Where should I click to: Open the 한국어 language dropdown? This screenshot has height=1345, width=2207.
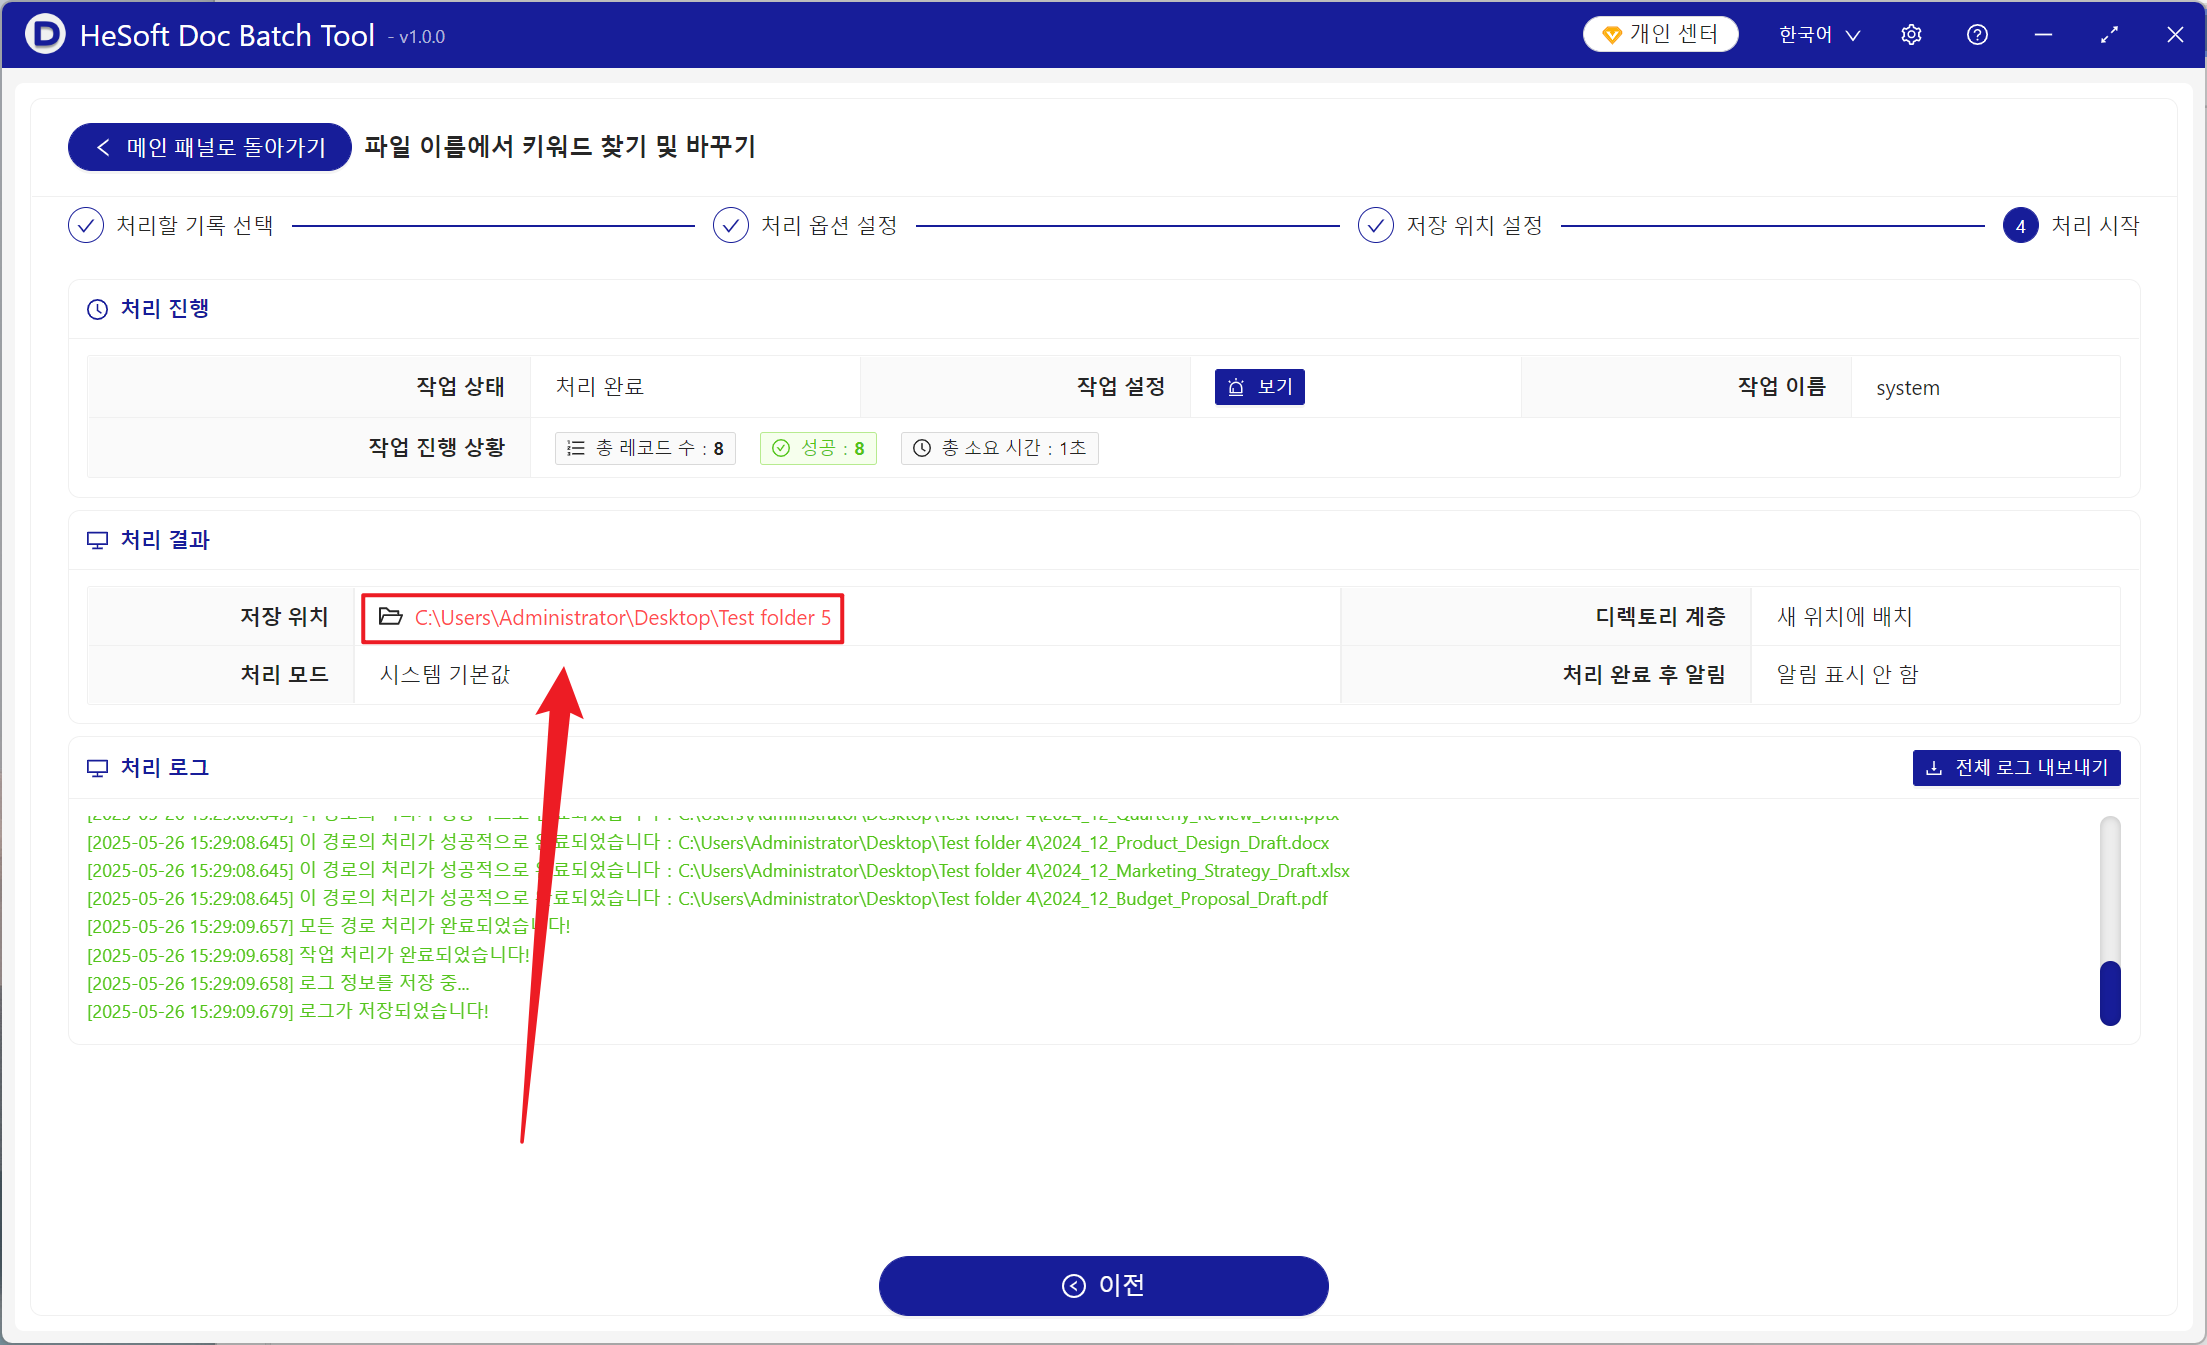(1819, 35)
